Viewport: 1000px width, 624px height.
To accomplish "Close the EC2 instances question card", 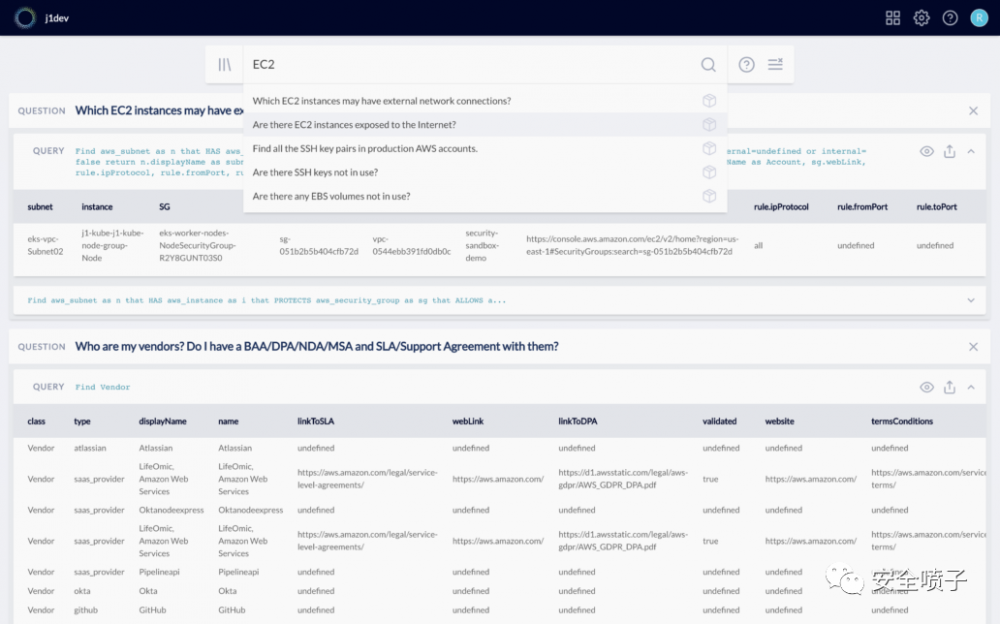I will click(973, 110).
